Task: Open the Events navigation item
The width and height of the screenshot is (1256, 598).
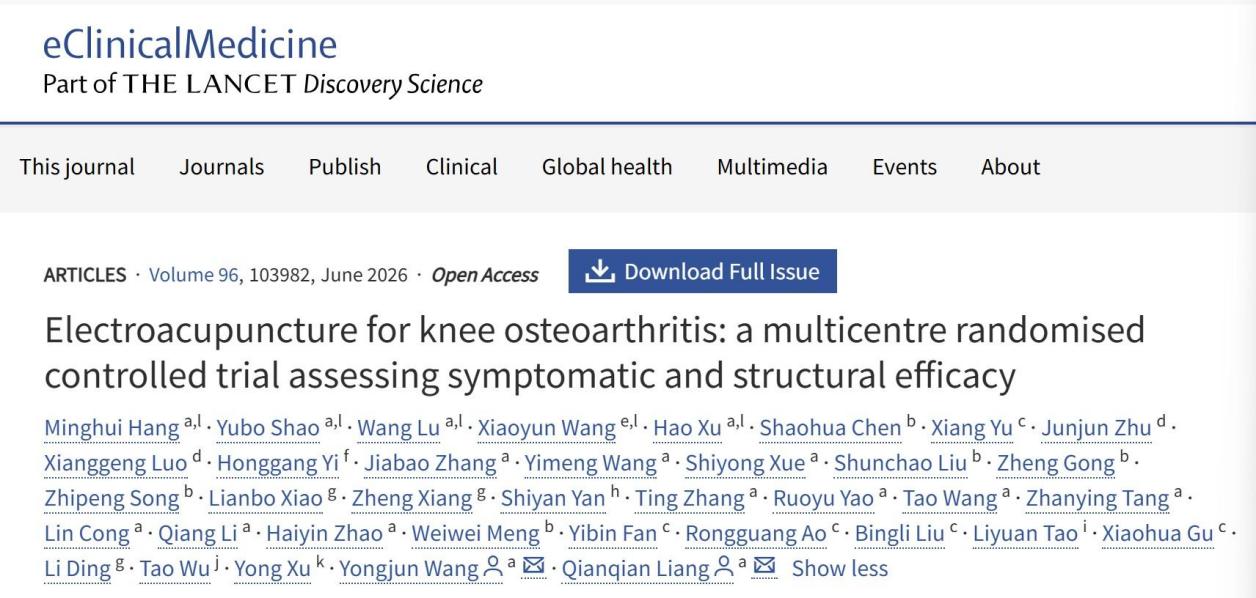Action: click(x=904, y=167)
